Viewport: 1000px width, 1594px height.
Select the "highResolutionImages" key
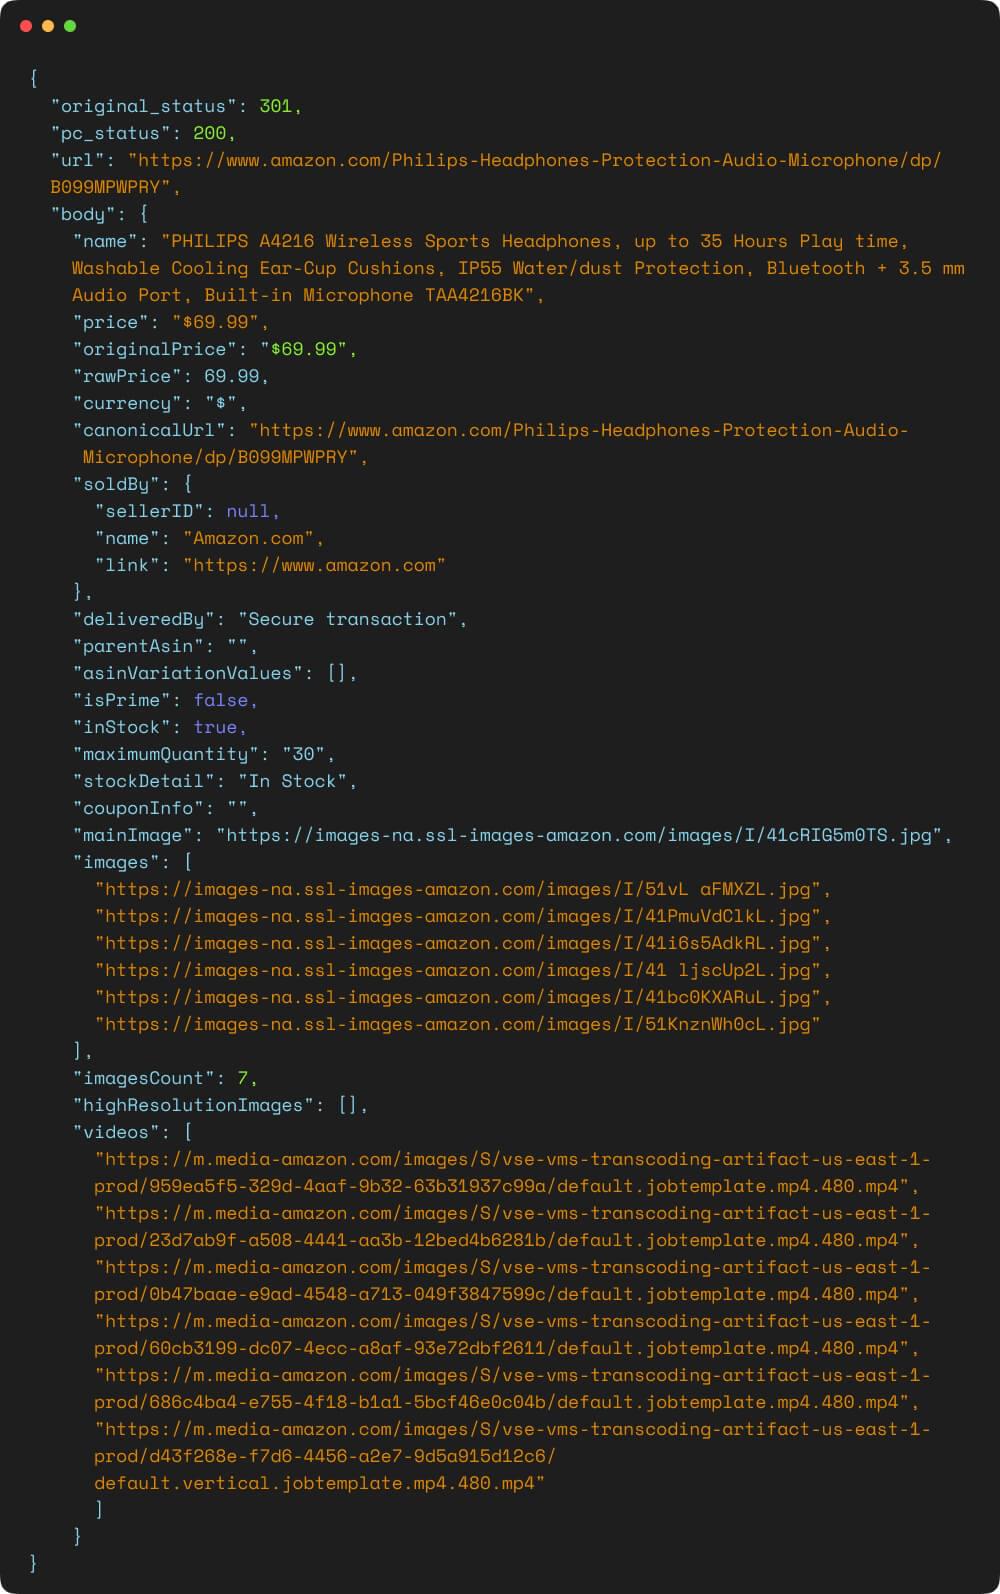193,1105
